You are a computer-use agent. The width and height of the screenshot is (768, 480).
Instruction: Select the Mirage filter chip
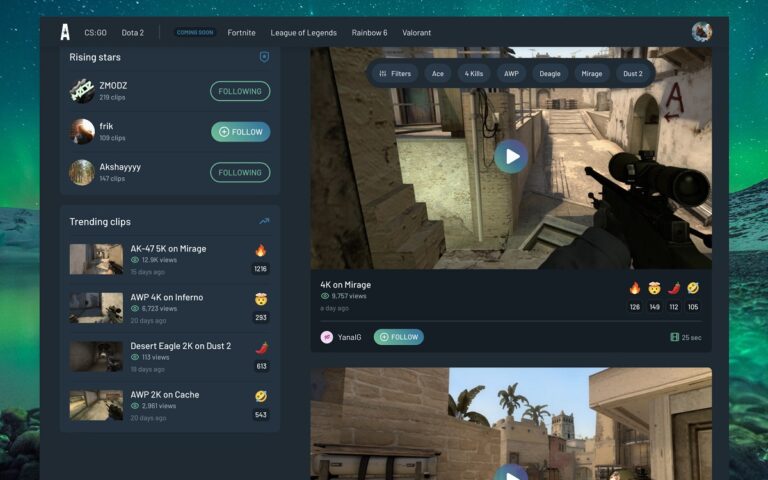point(592,73)
